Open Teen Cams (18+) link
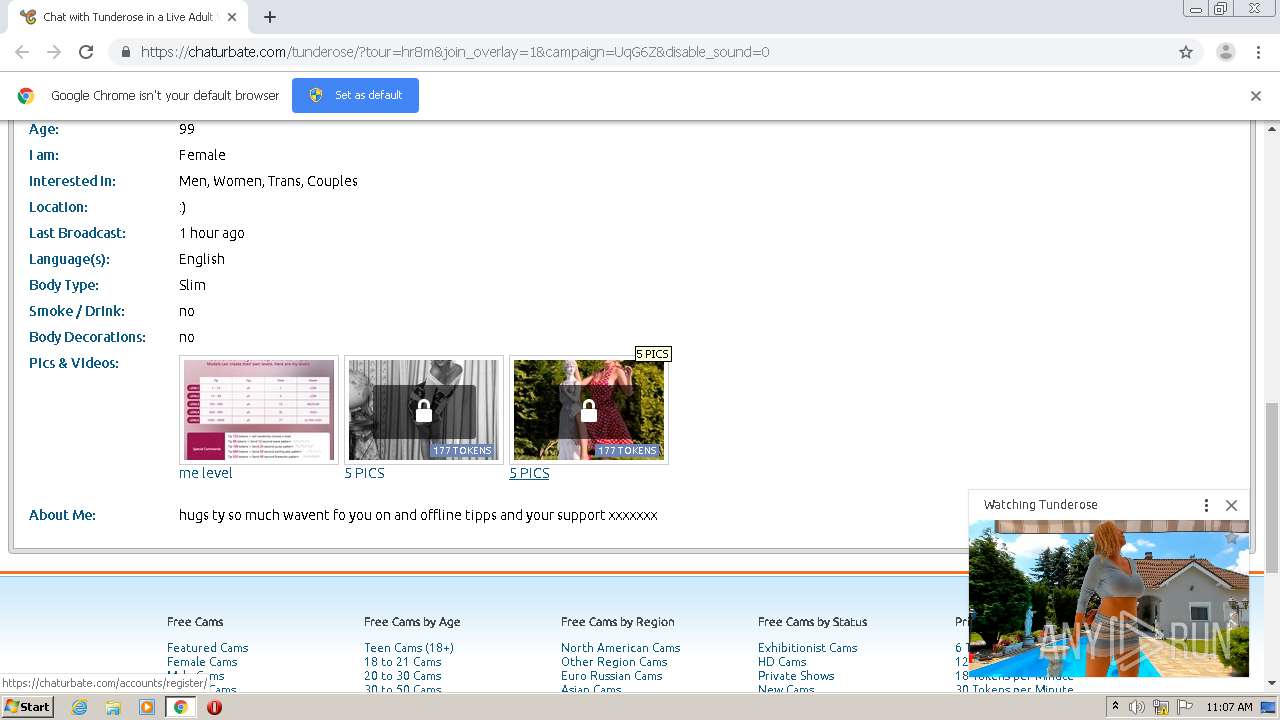 click(409, 648)
